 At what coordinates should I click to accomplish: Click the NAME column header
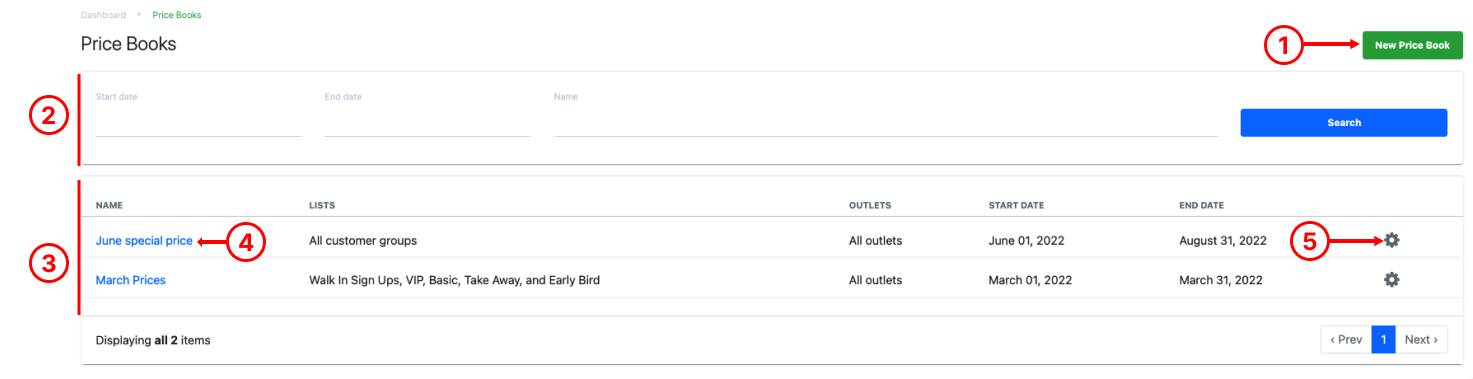[x=109, y=205]
